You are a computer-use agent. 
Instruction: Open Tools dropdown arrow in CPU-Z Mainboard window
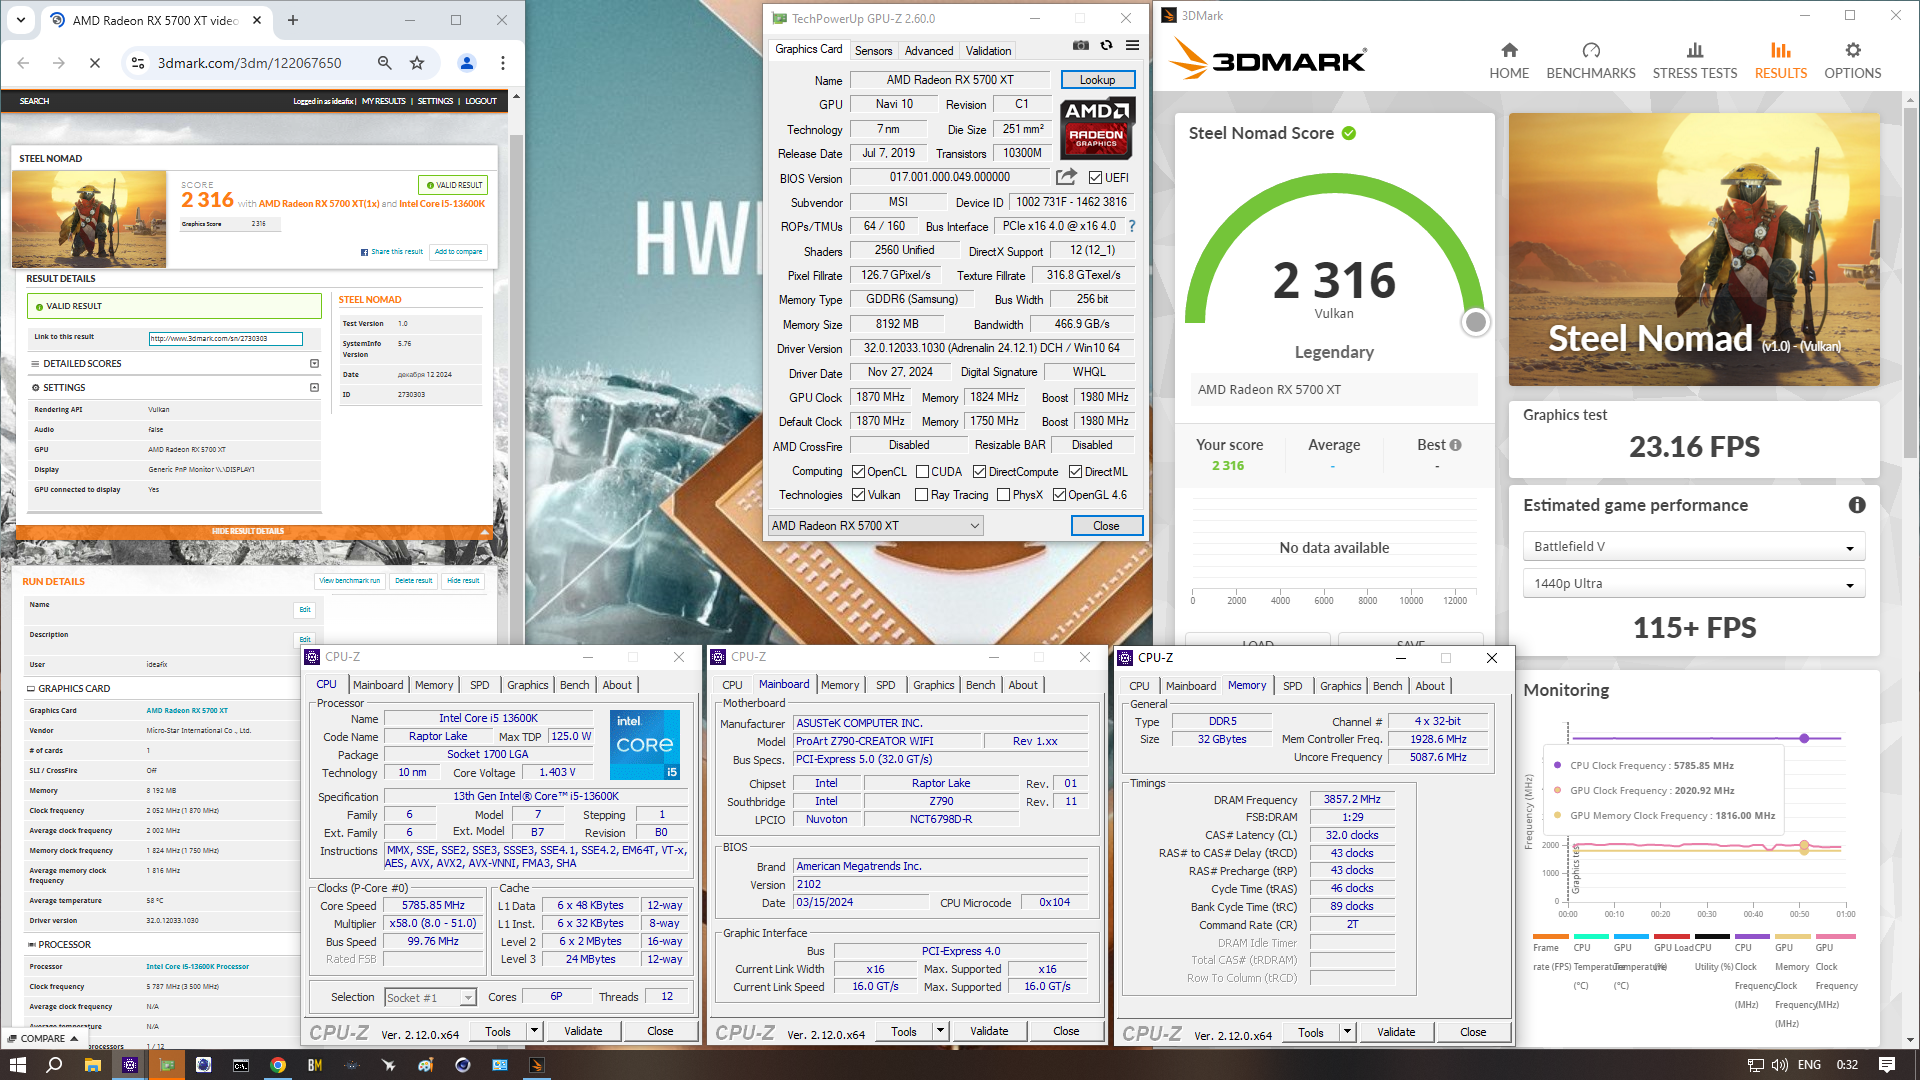[x=940, y=1032]
